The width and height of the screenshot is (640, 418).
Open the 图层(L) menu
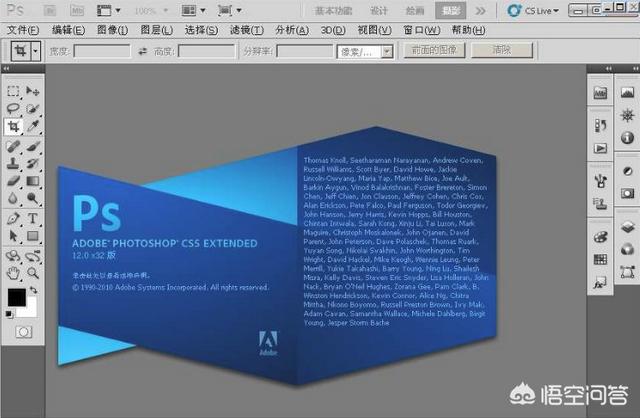156,30
